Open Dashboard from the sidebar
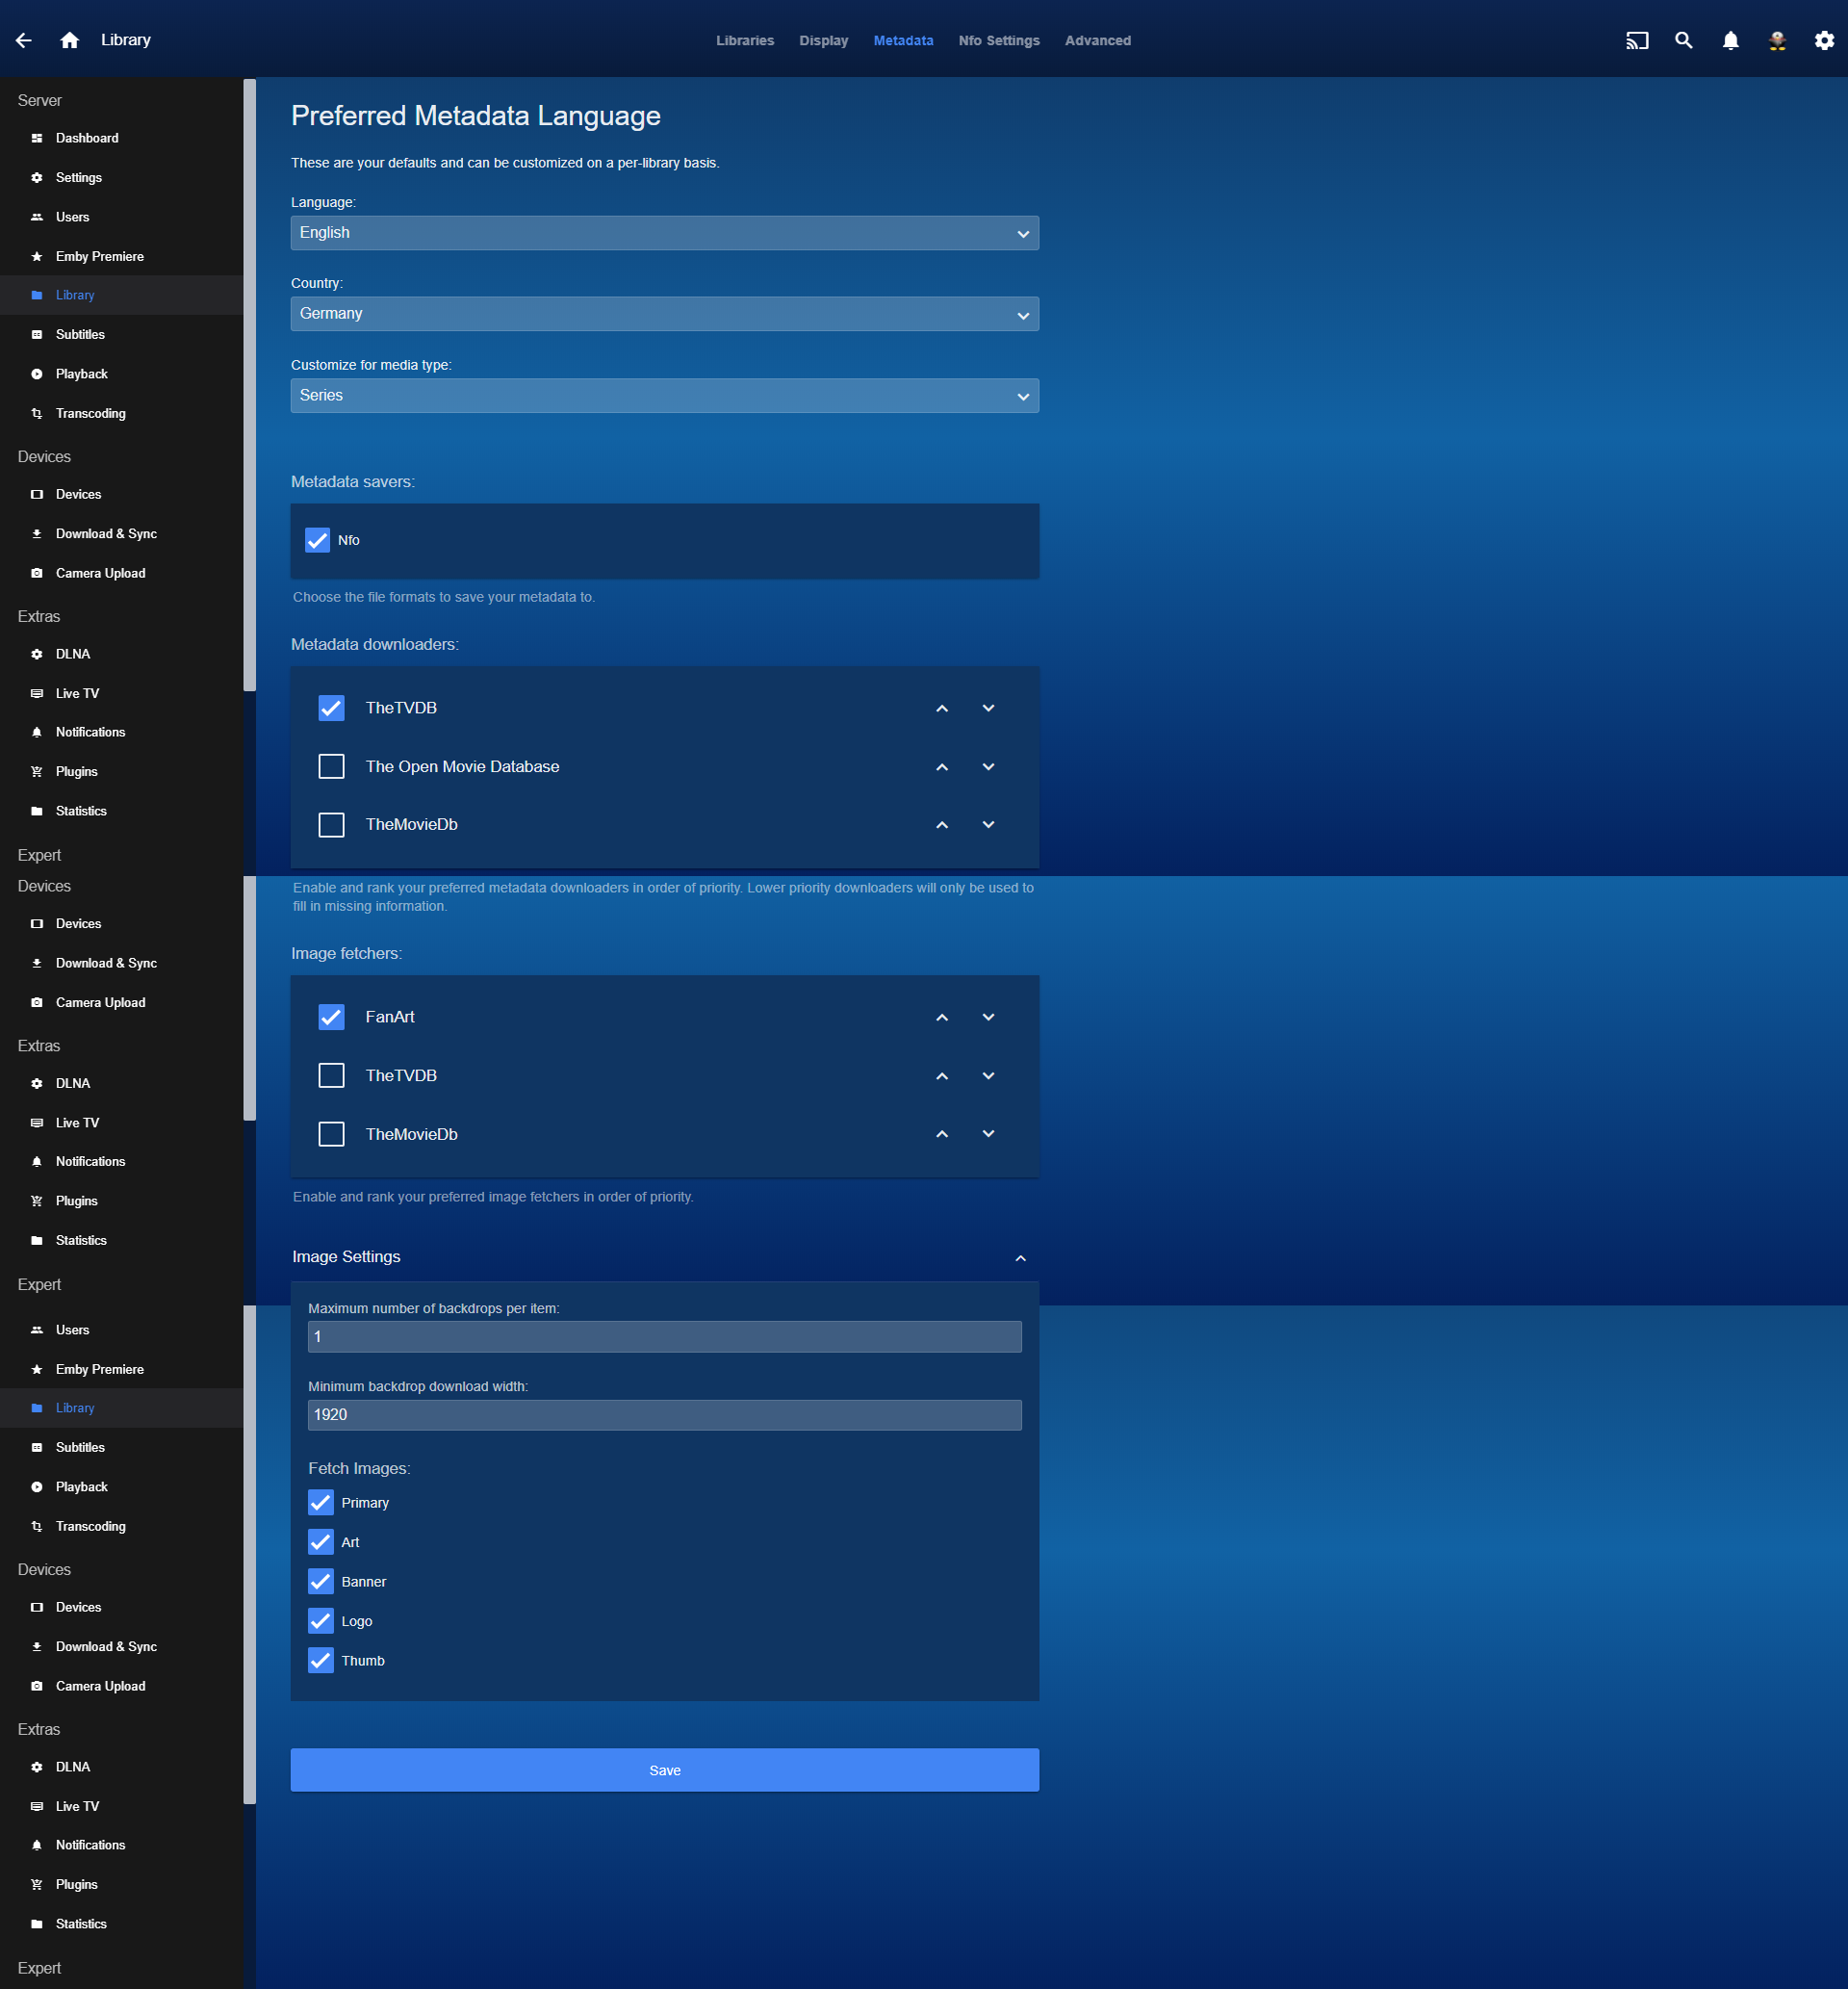Viewport: 1848px width, 1989px height. [122, 138]
